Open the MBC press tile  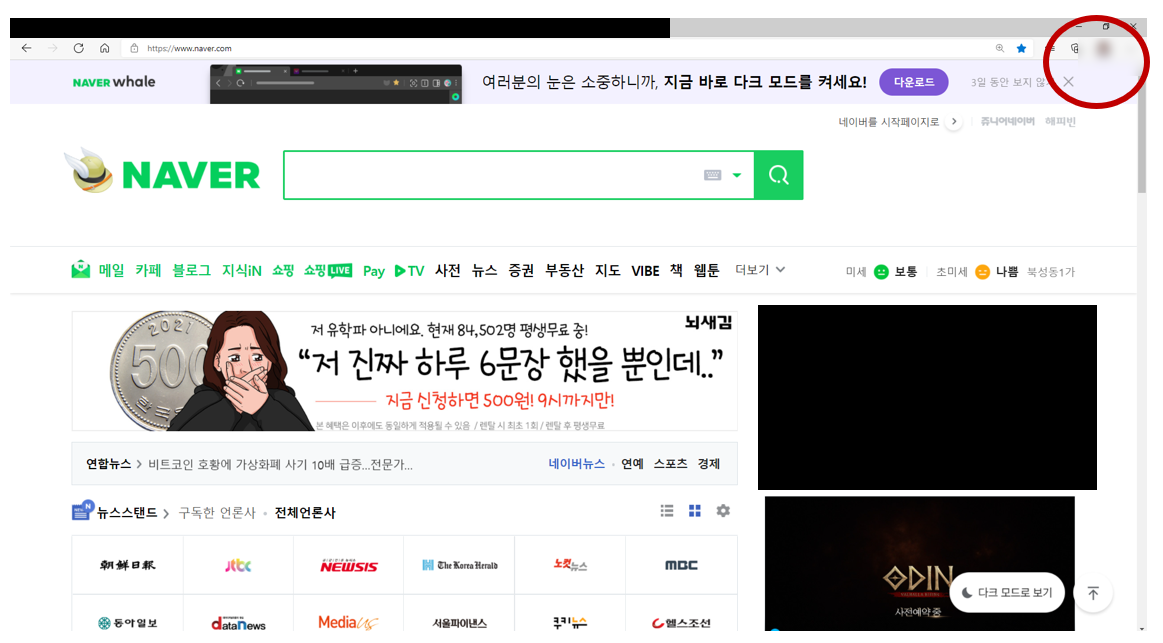point(681,565)
